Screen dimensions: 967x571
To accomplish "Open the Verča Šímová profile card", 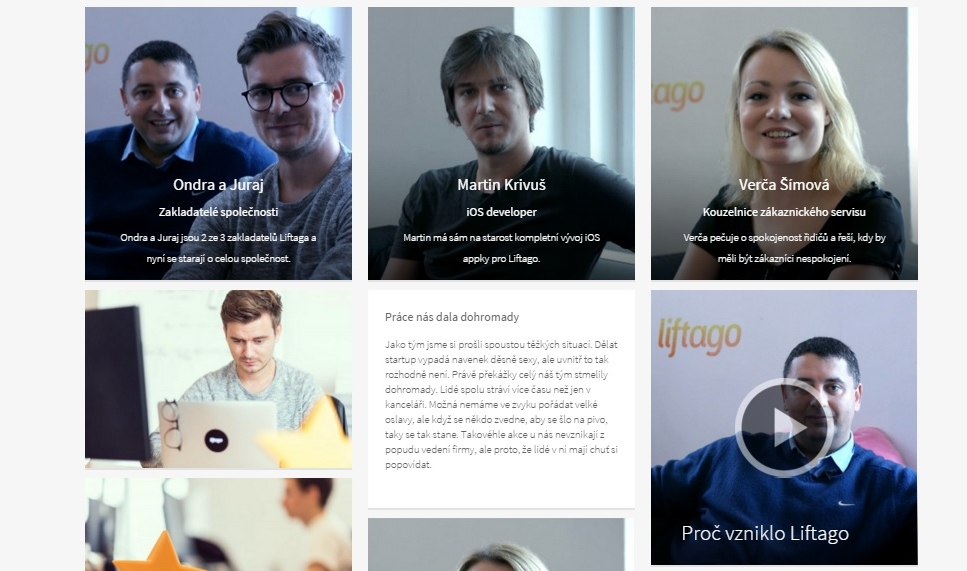I will [x=784, y=143].
